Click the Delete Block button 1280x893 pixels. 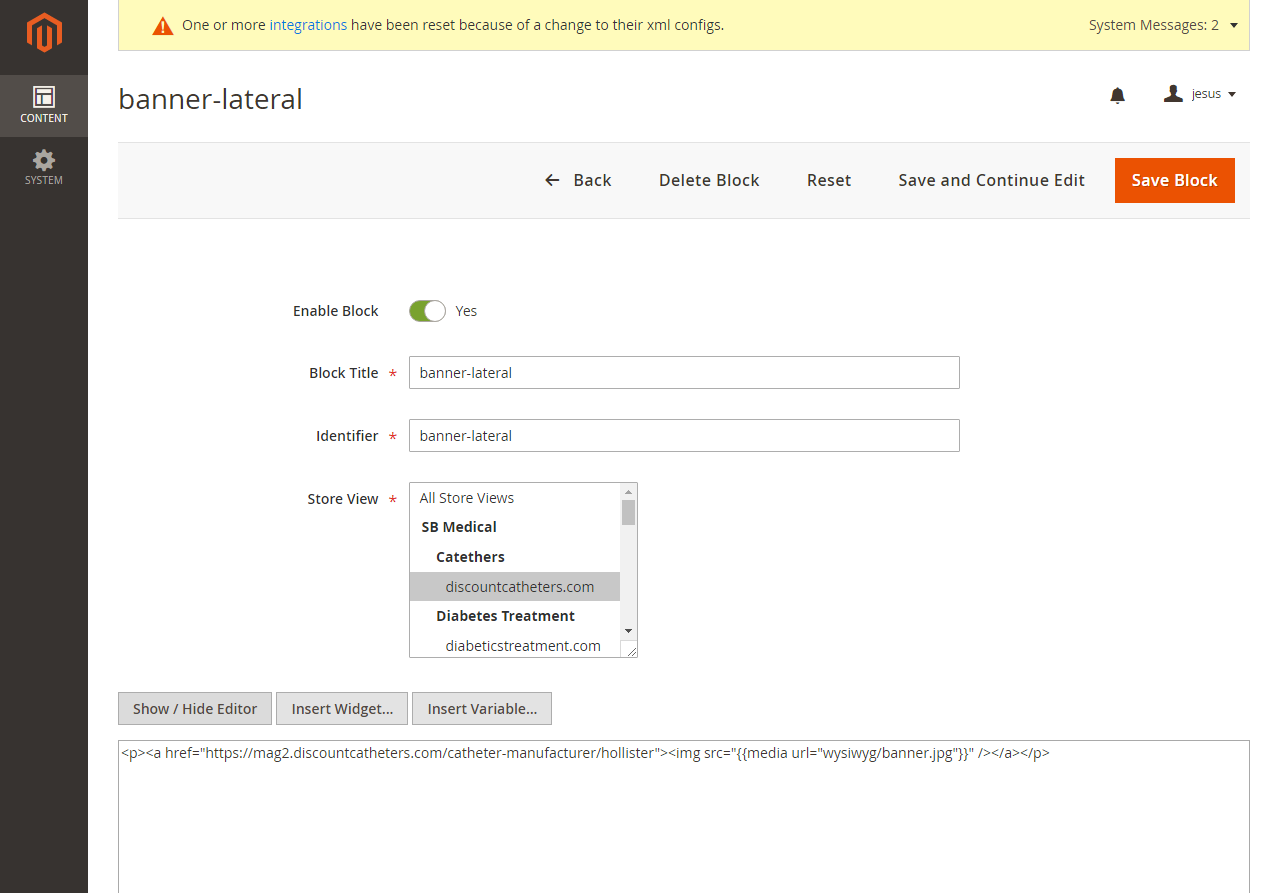coord(709,180)
